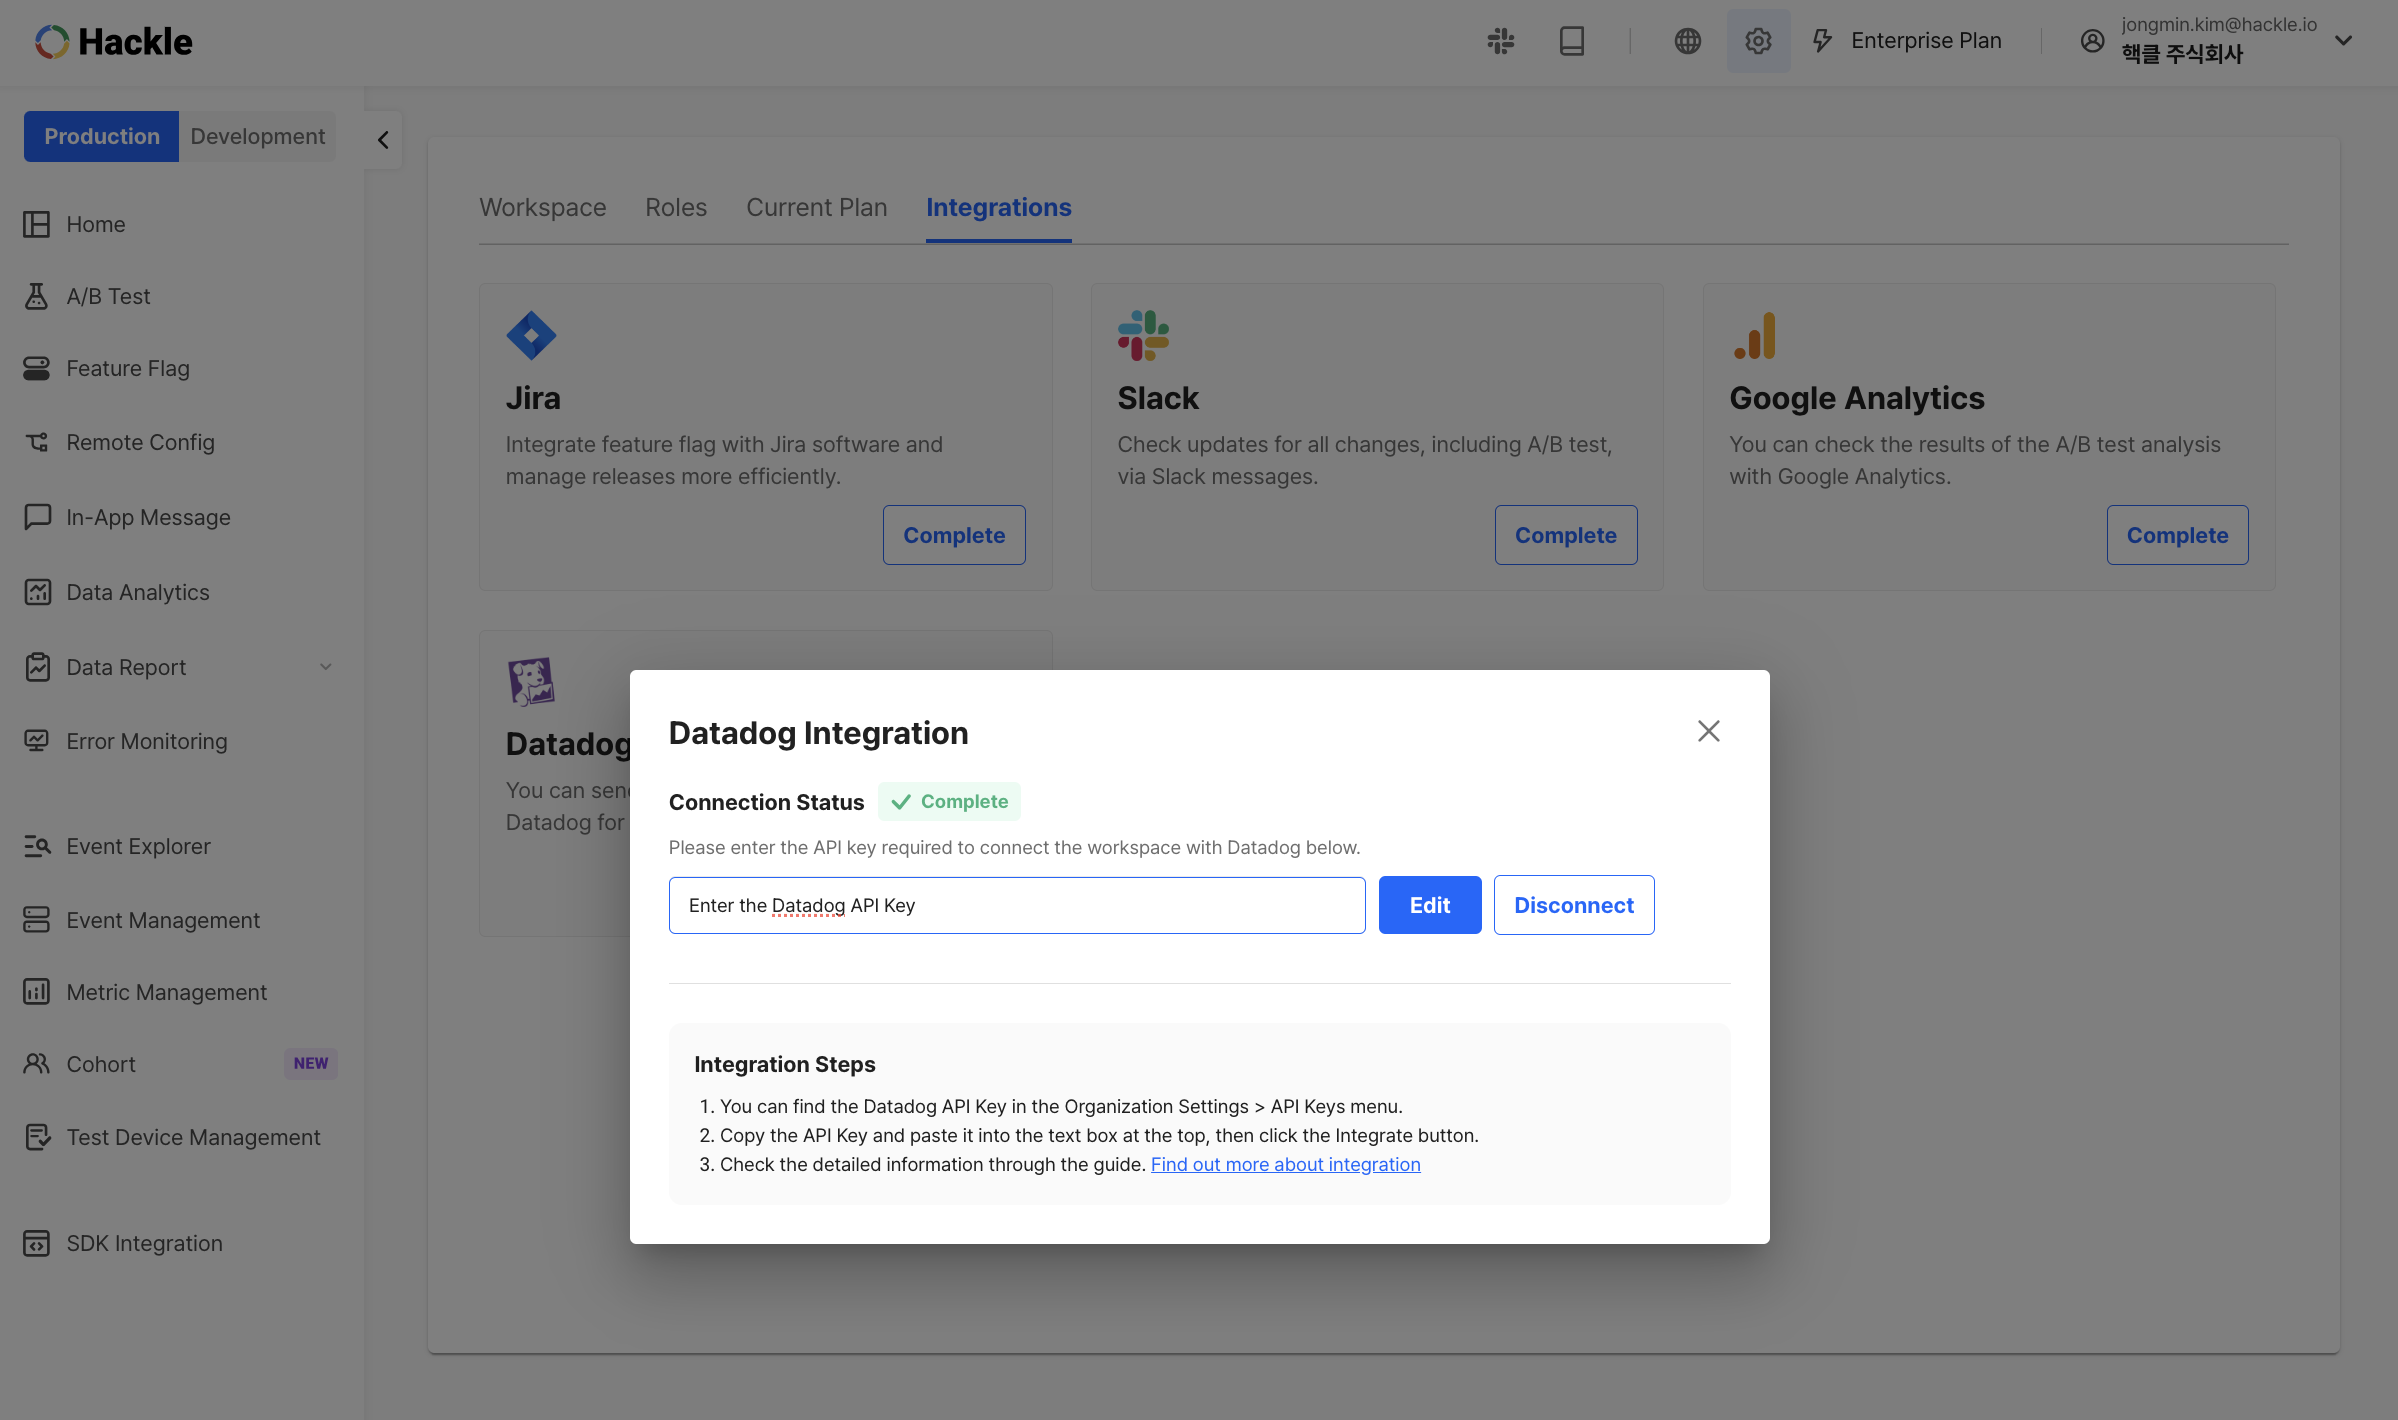Select the Integrations tab
The image size is (2398, 1420).
(x=999, y=206)
